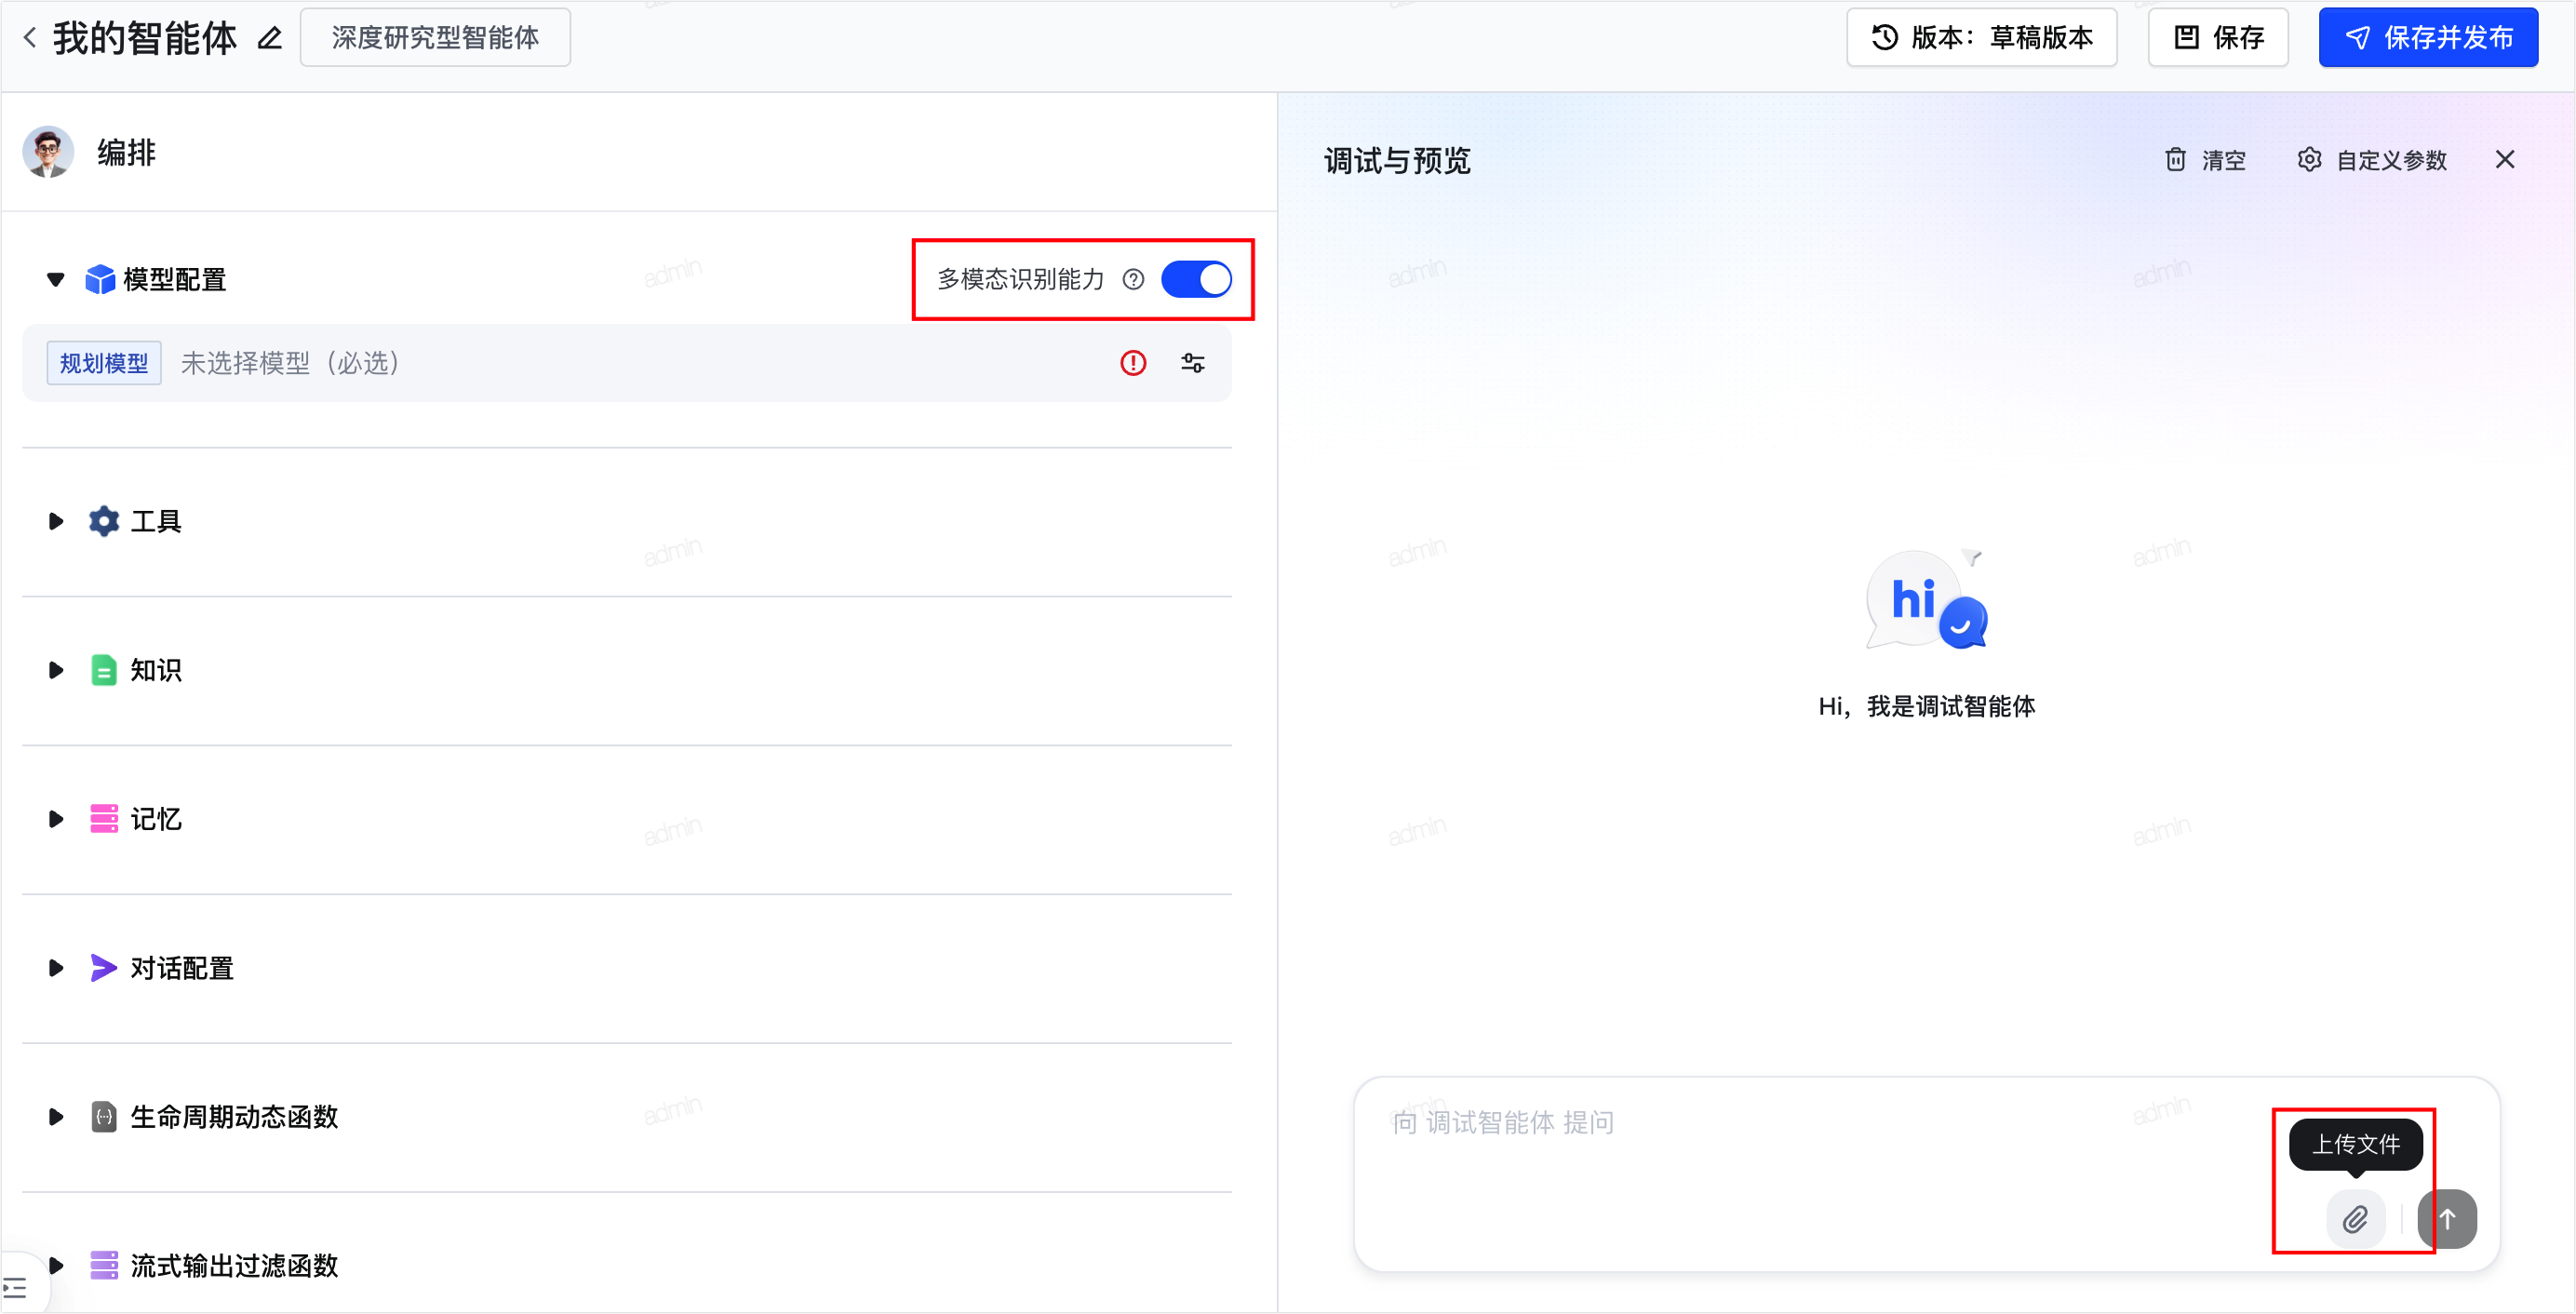Click the purple 流式输出过滤函数 icon

pos(104,1267)
